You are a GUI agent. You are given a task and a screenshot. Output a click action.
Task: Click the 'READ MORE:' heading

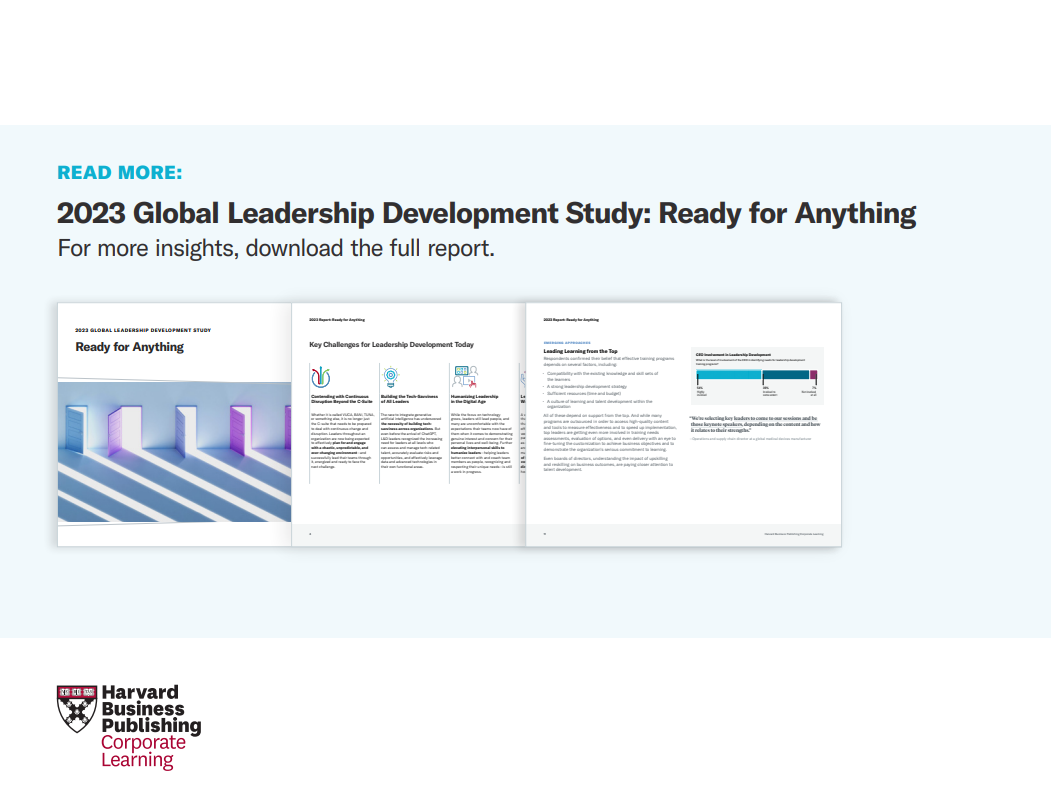(x=119, y=172)
